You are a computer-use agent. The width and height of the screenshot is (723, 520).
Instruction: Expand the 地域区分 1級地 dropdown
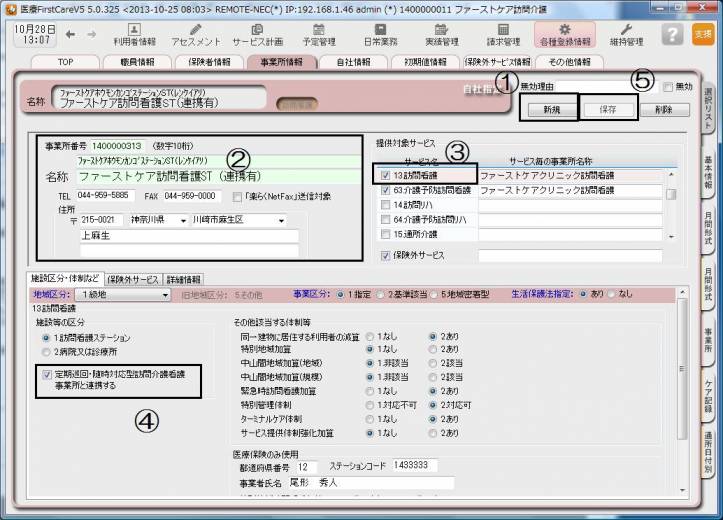tap(165, 295)
